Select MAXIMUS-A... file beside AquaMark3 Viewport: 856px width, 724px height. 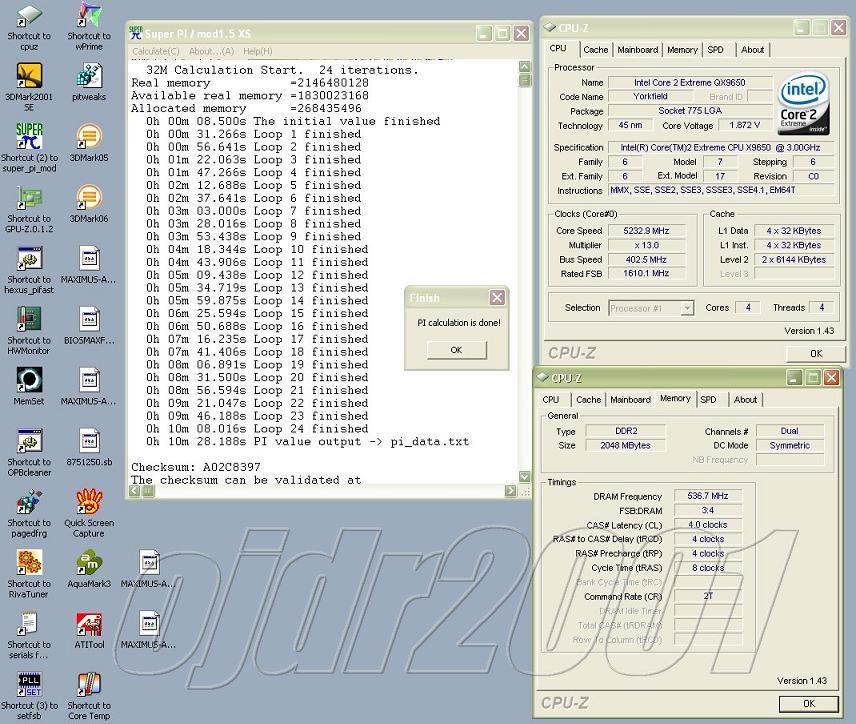tap(148, 570)
